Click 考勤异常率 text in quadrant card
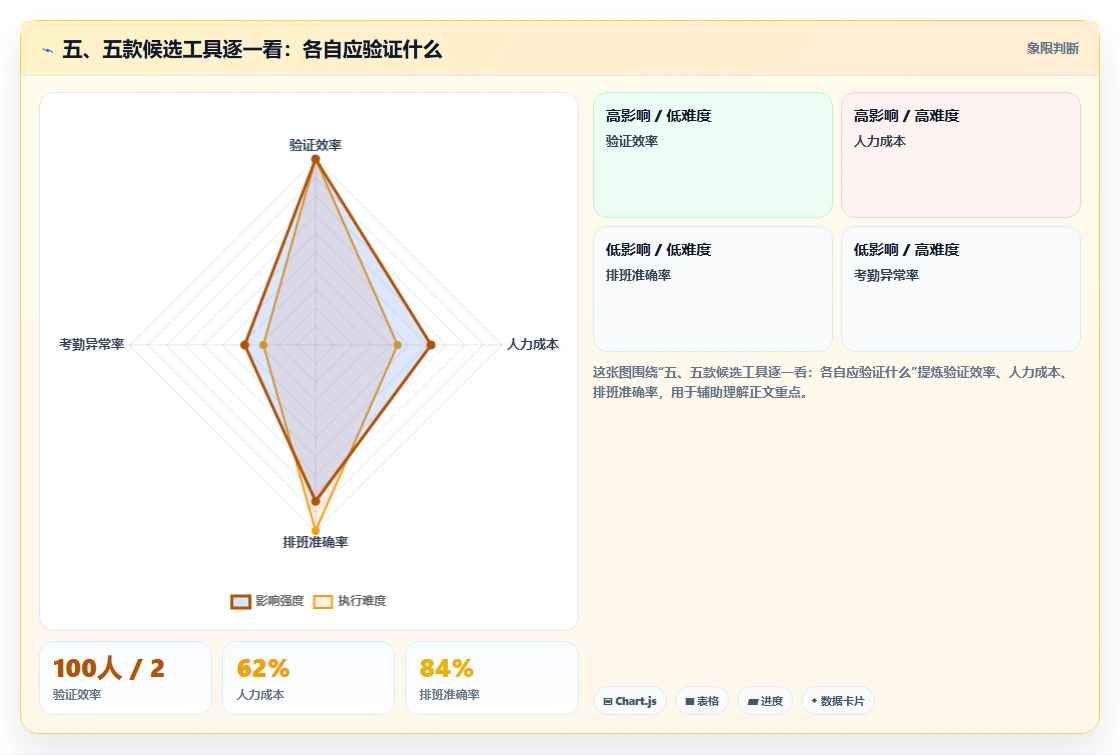Screen dimensions: 1120x755 886,275
